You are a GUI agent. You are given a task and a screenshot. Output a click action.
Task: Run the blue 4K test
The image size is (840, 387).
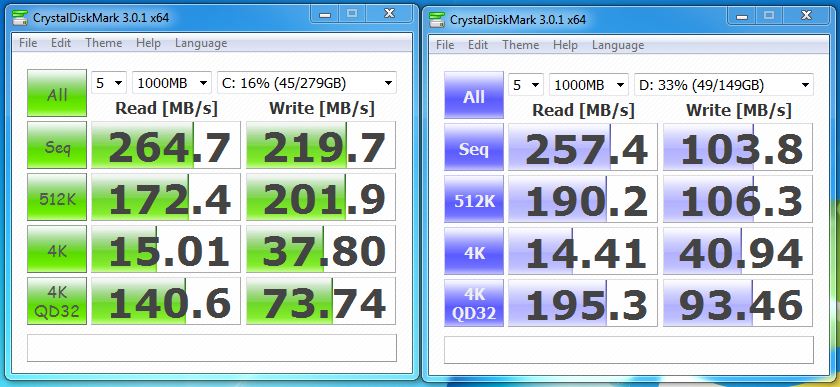click(x=474, y=251)
